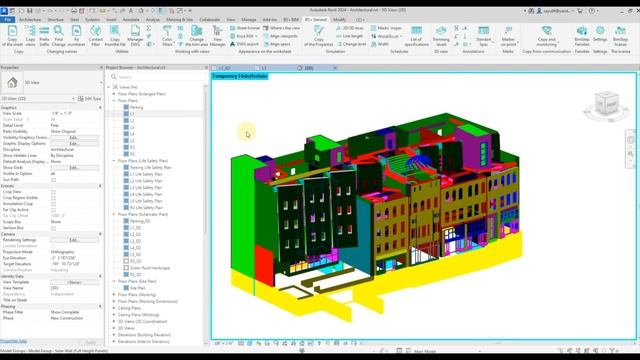
Task: Open BimStep Families icon
Action: tap(582, 35)
